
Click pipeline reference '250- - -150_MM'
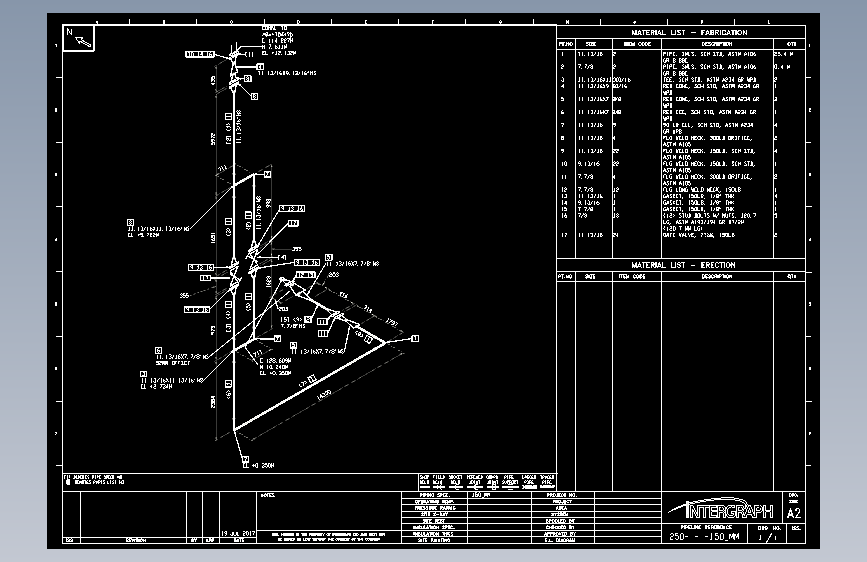pos(703,537)
